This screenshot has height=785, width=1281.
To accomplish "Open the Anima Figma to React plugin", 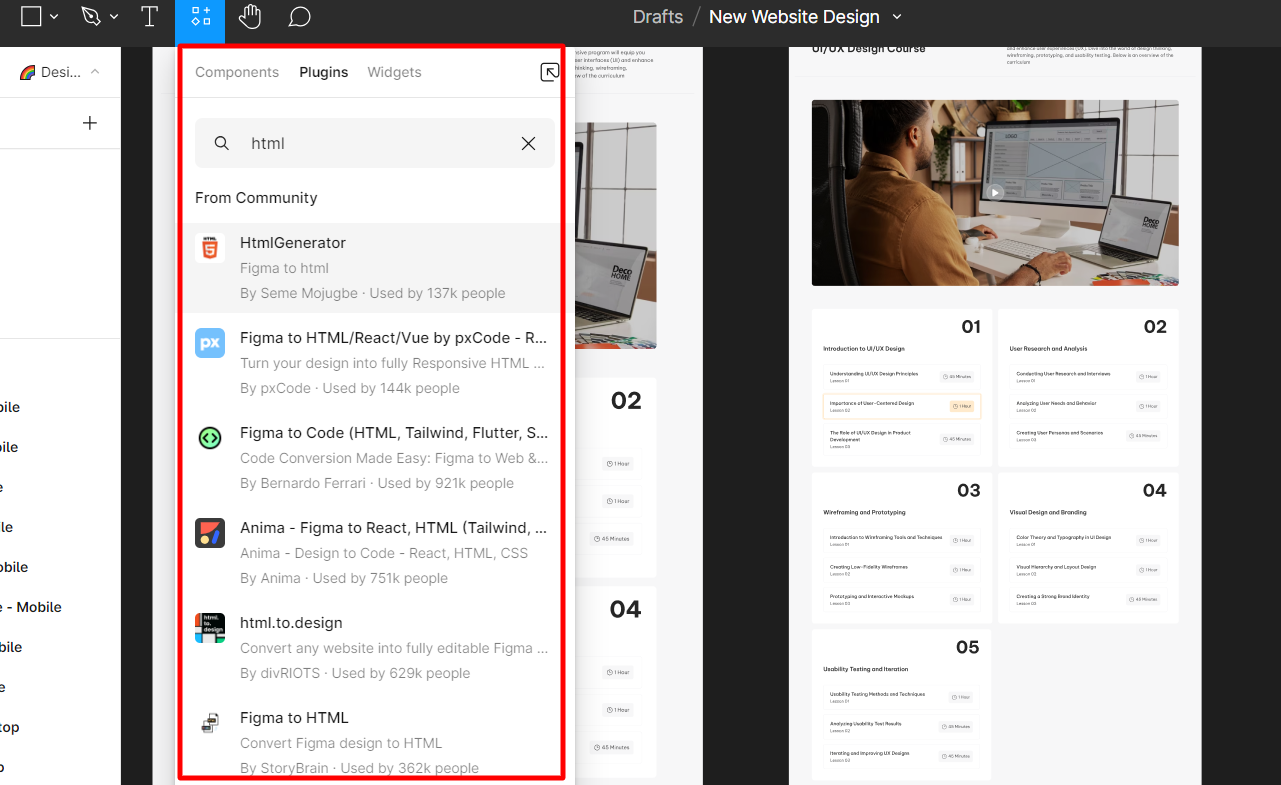I will pyautogui.click(x=370, y=553).
